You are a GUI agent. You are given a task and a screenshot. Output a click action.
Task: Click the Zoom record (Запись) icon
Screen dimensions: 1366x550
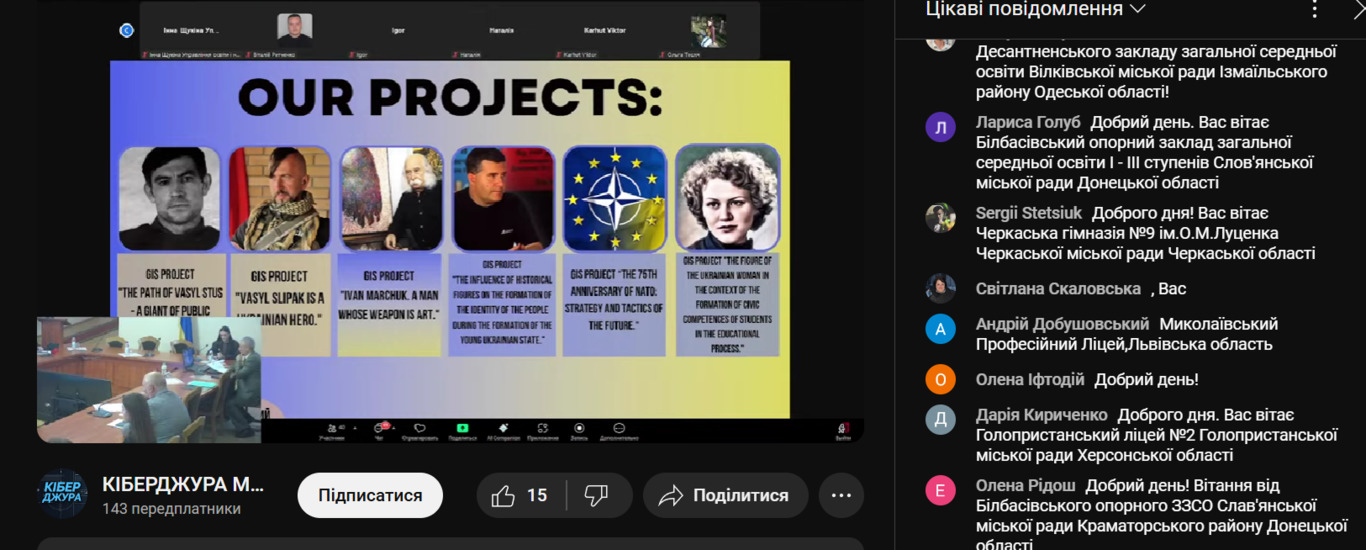(579, 428)
